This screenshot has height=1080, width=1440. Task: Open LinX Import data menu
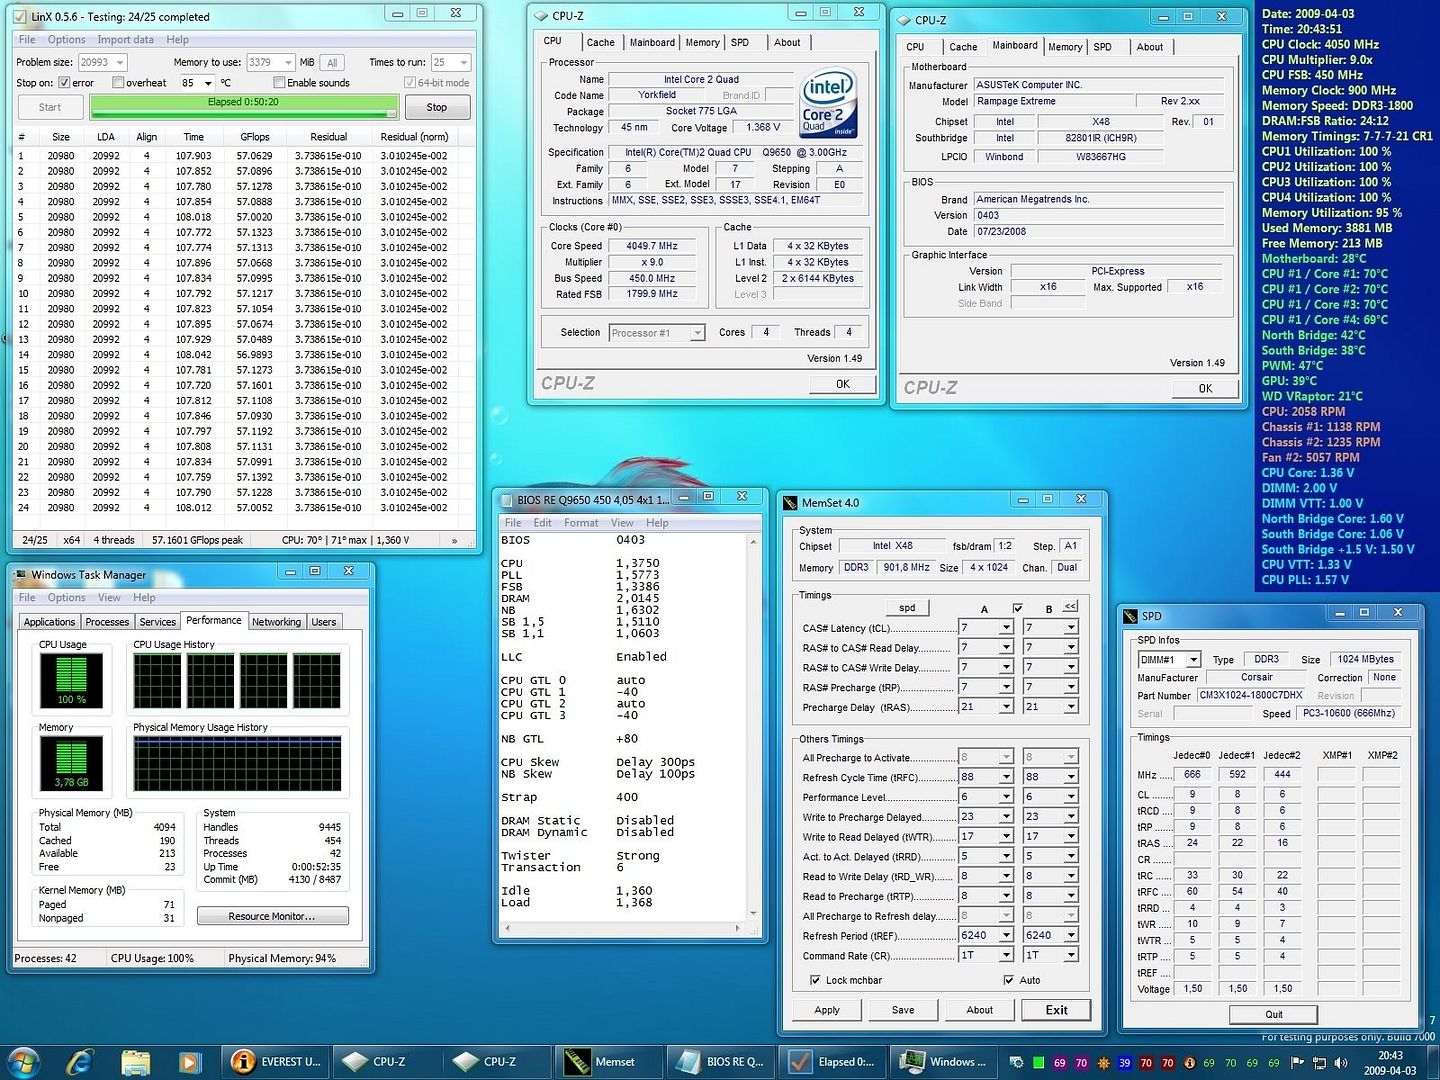pyautogui.click(x=125, y=40)
